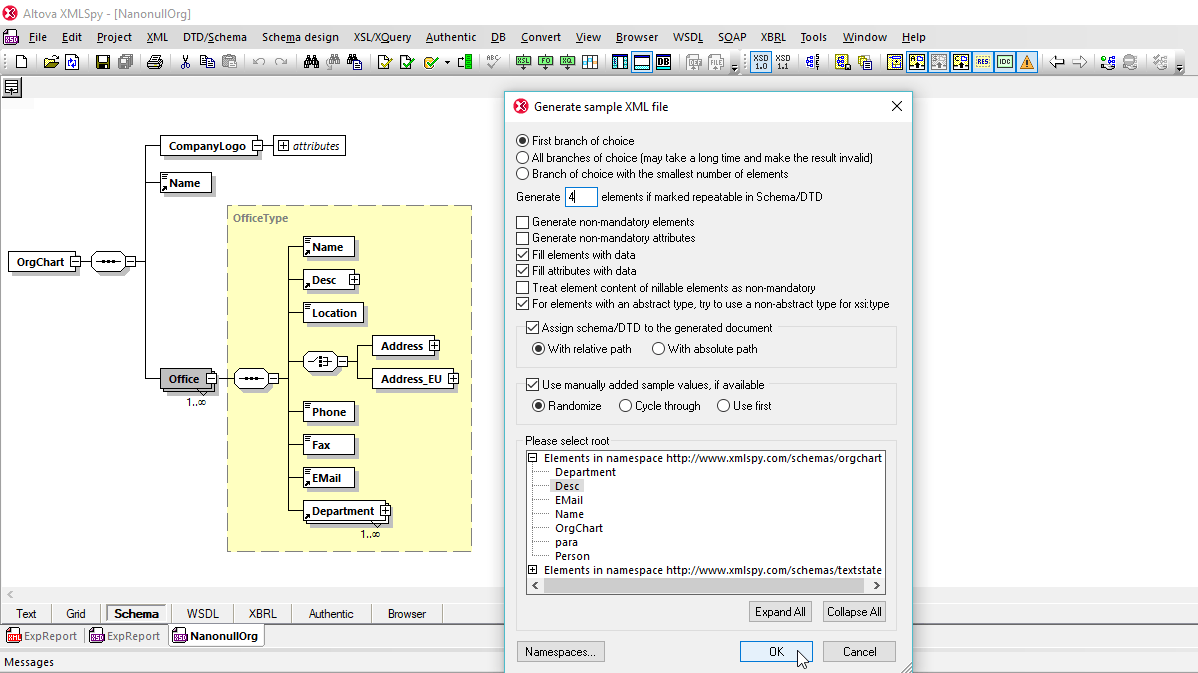1198x673 pixels.
Task: Click the Print toolbar icon
Action: coord(154,62)
